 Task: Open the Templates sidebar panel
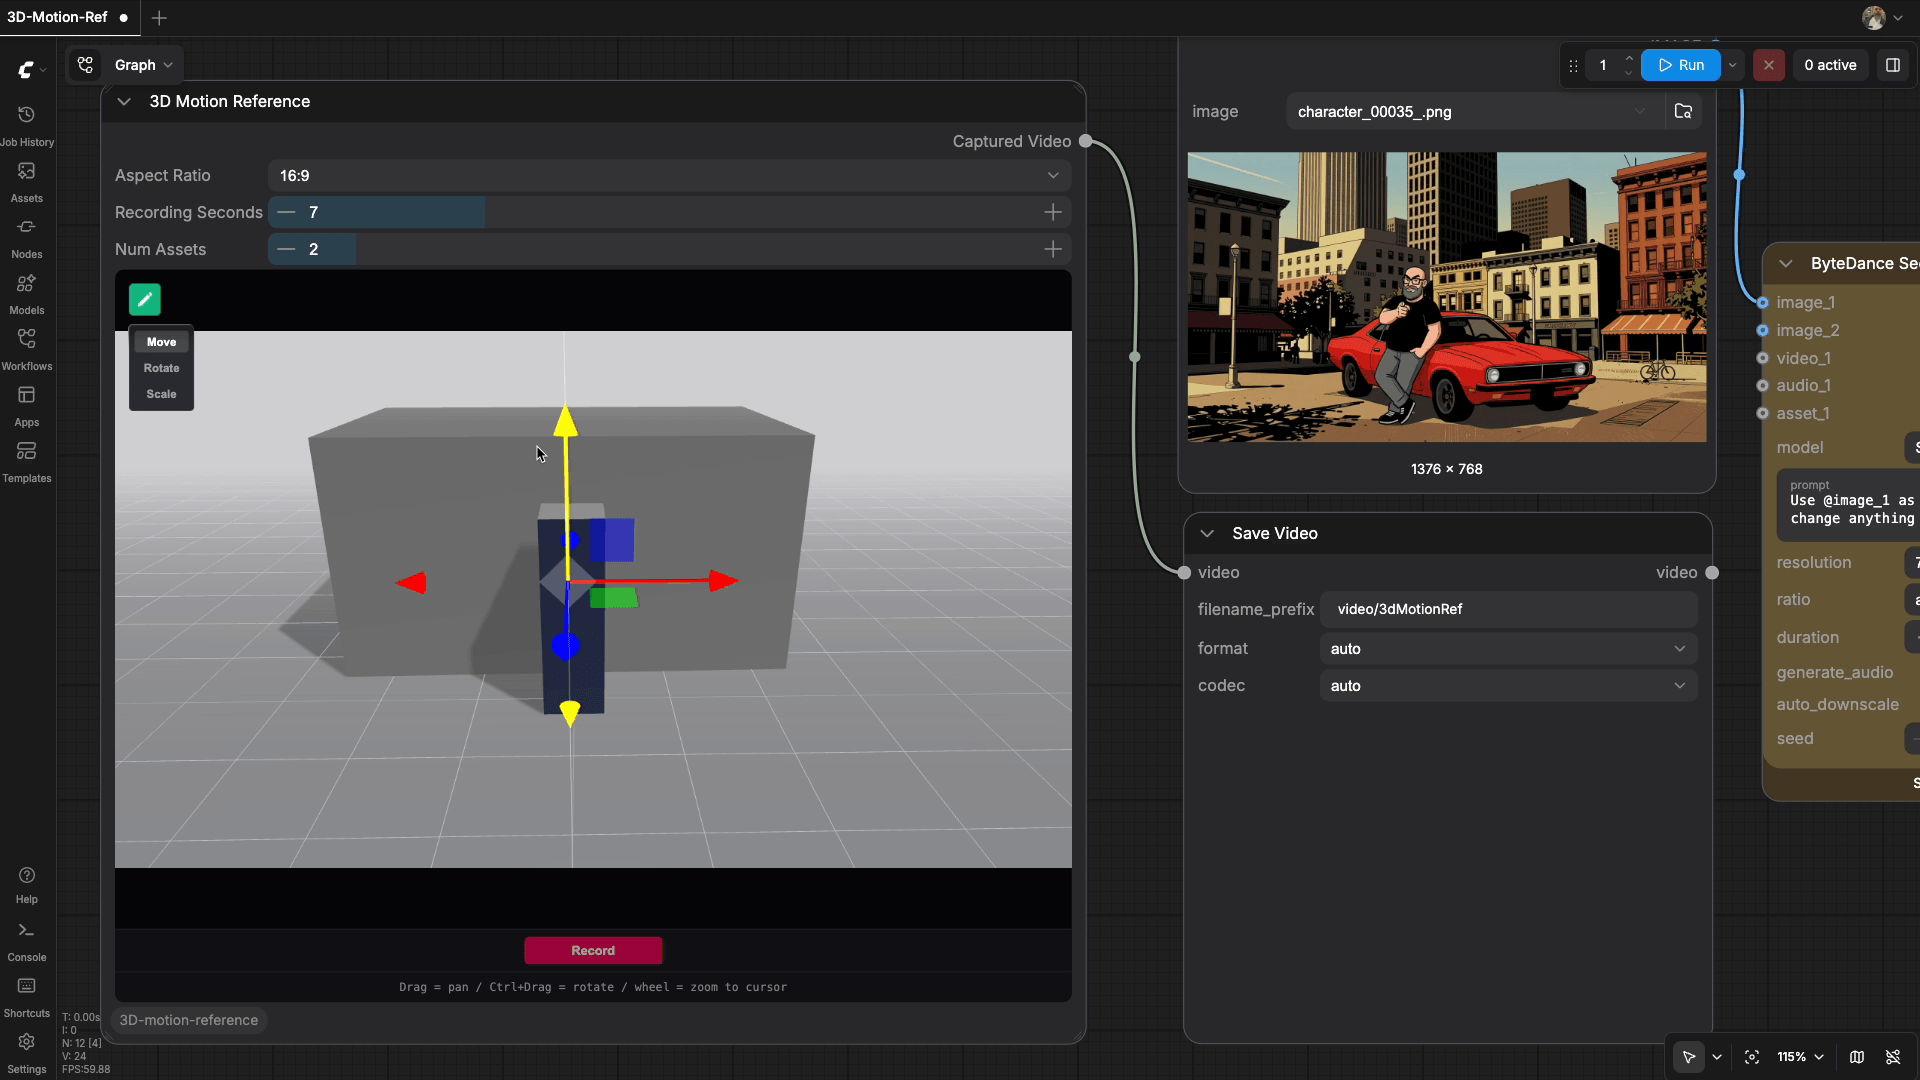[27, 462]
